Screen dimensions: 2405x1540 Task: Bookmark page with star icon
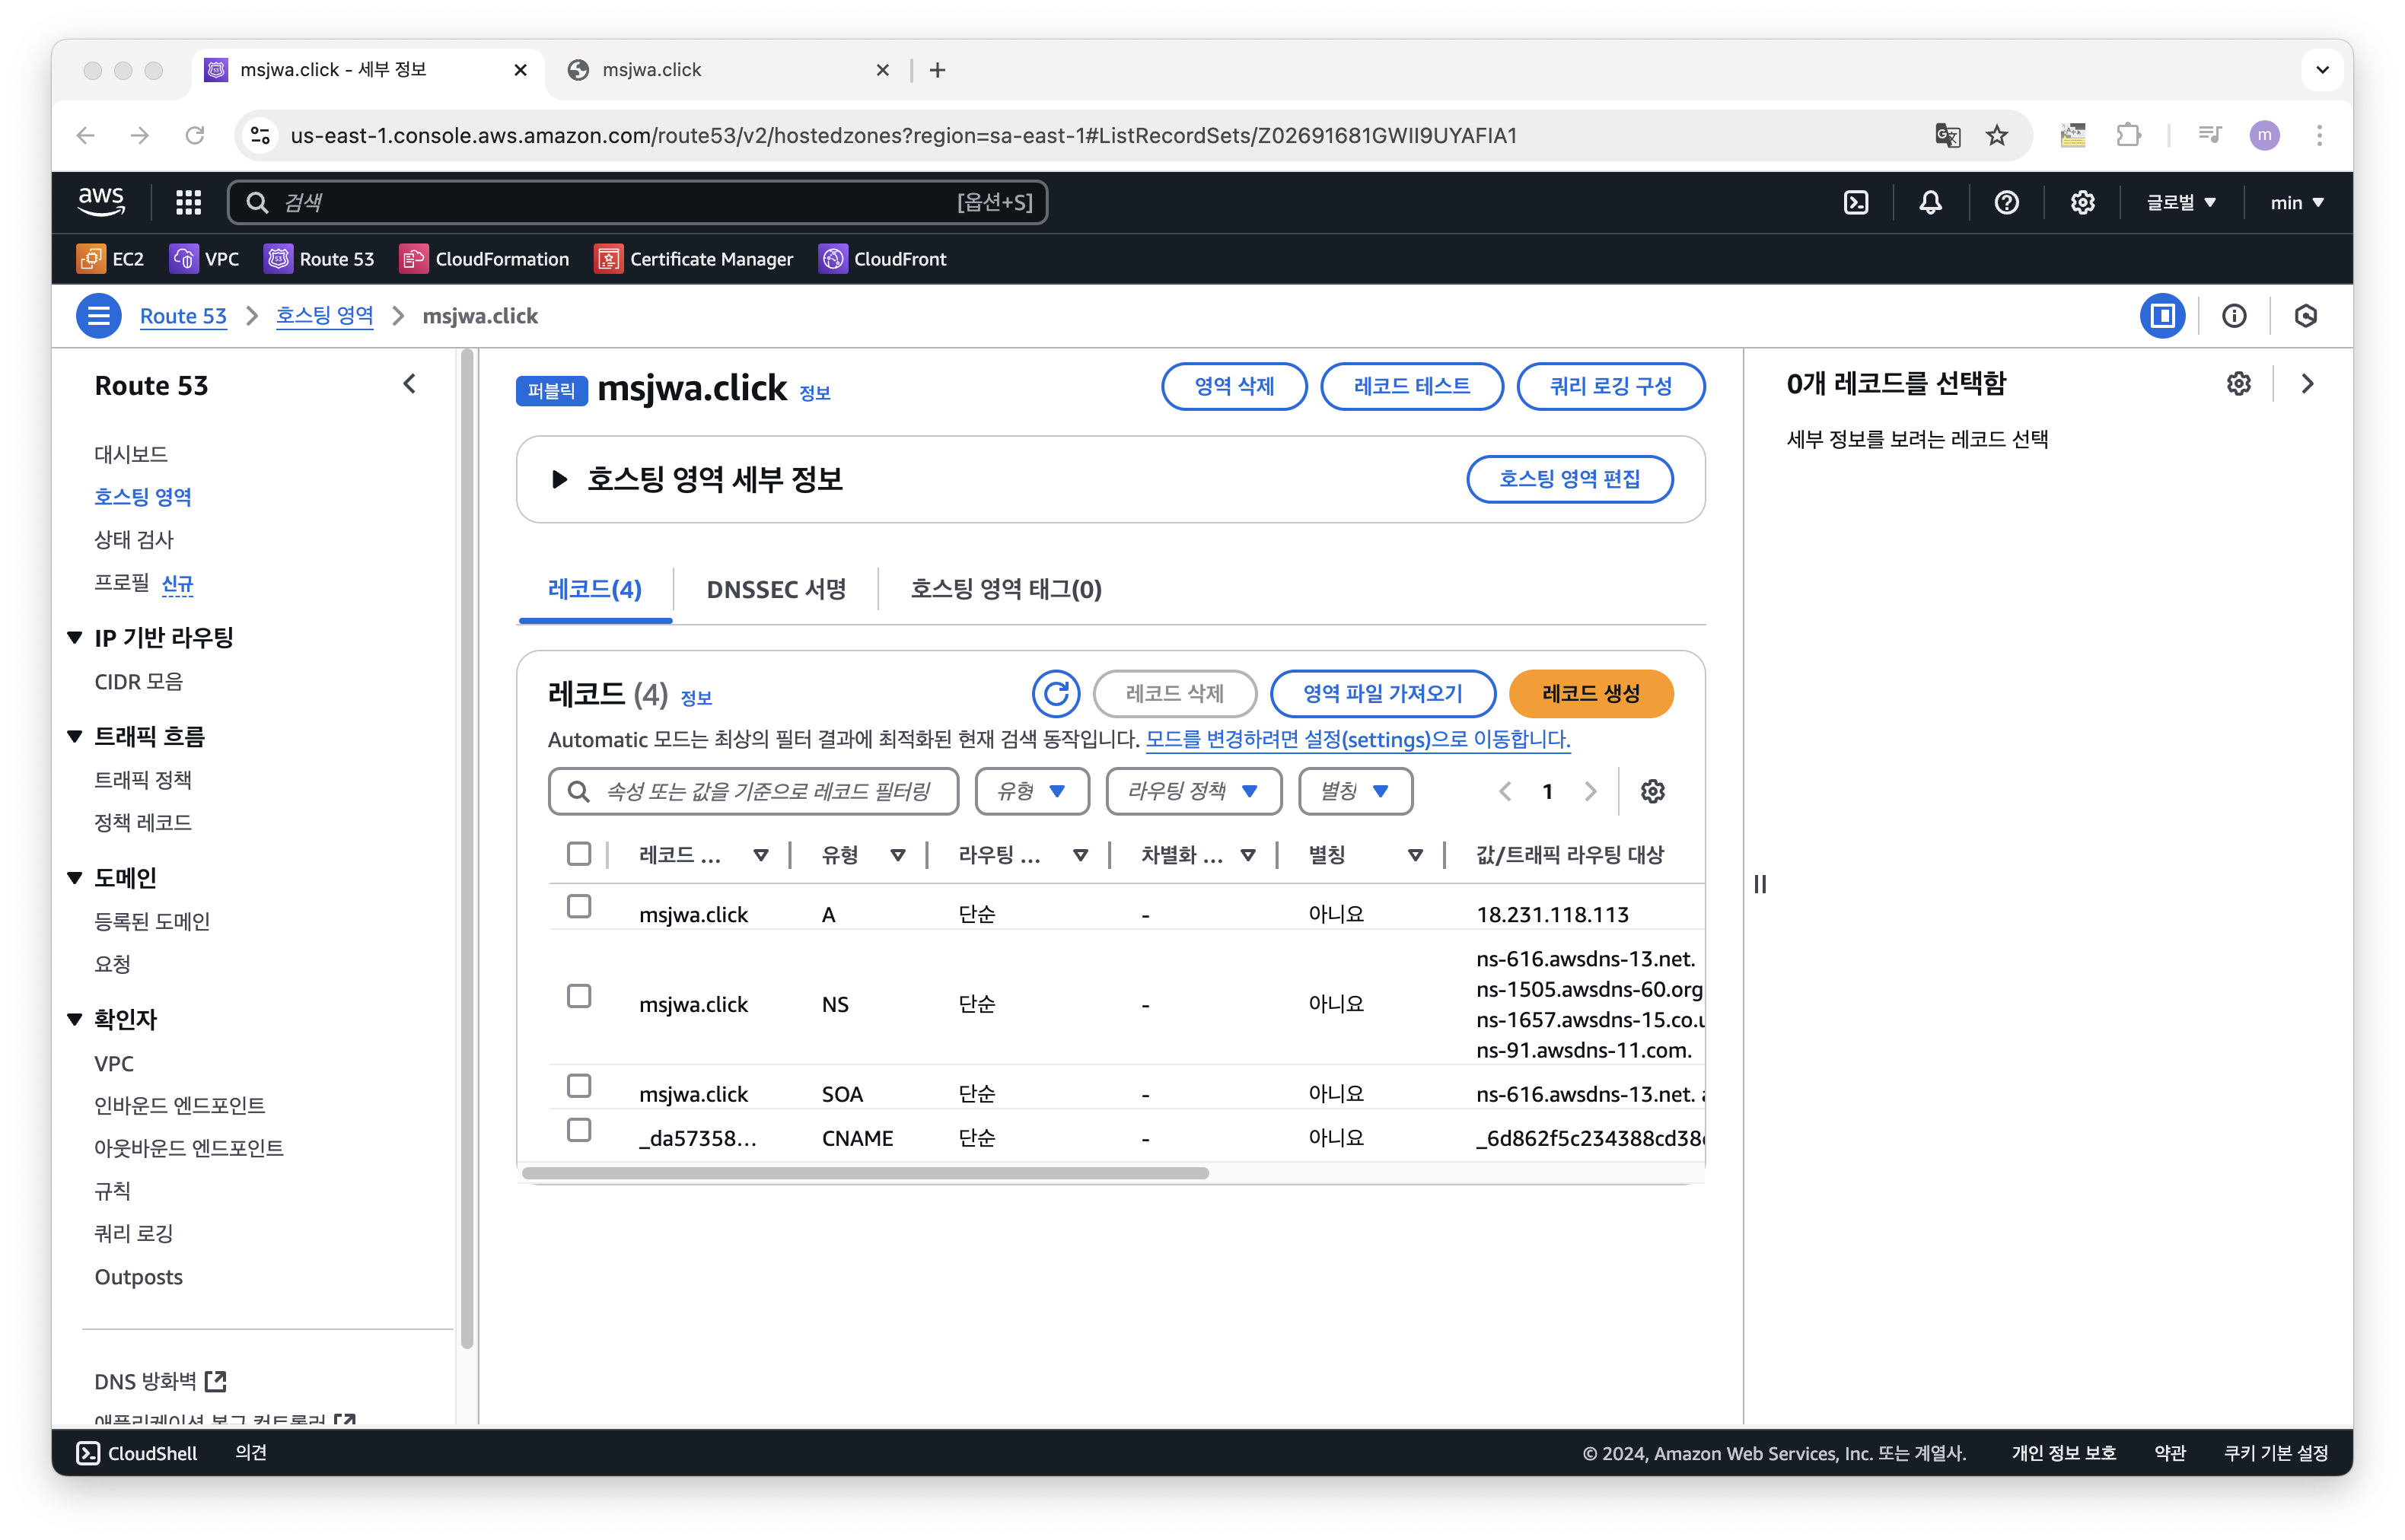1996,135
